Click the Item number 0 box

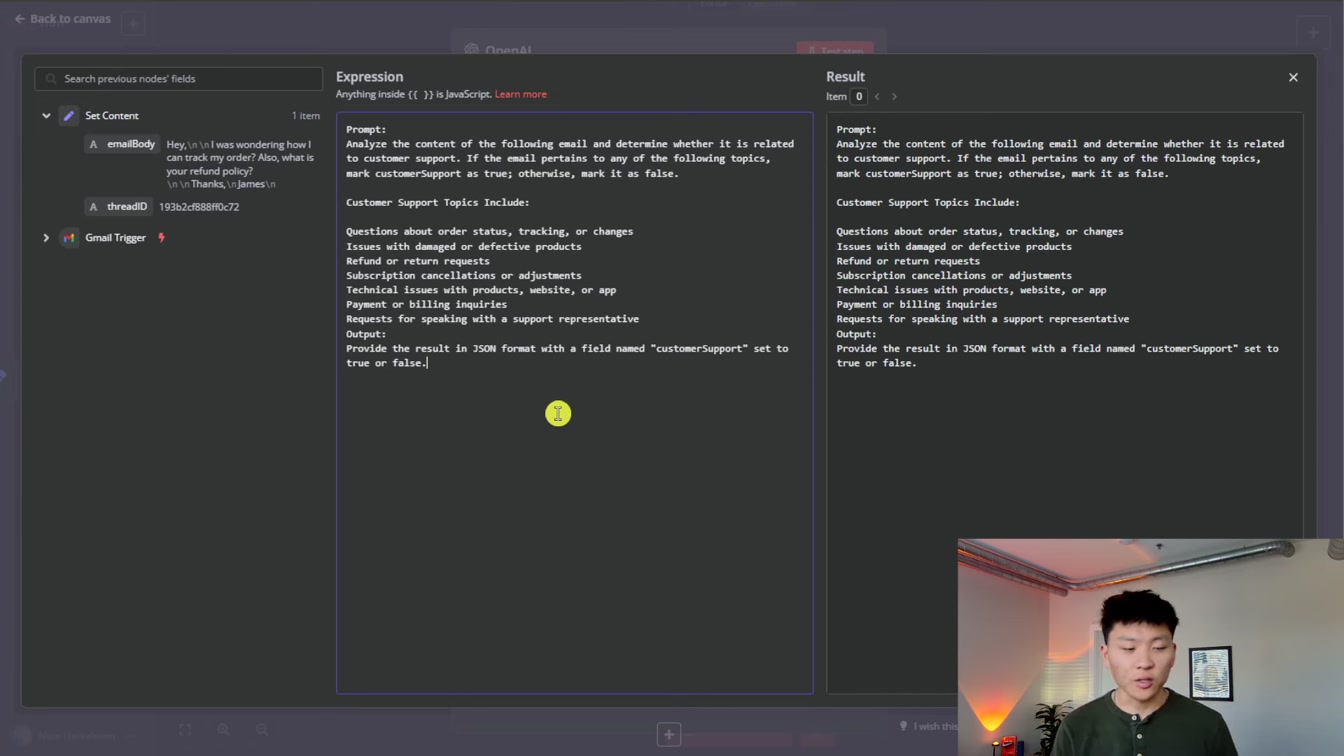coord(858,97)
